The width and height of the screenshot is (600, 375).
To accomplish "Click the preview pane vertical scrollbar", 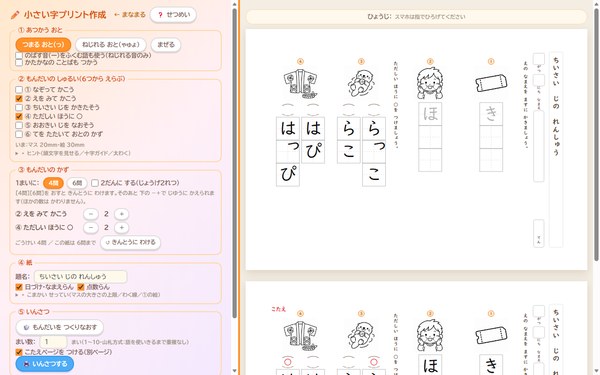I will click(596, 134).
